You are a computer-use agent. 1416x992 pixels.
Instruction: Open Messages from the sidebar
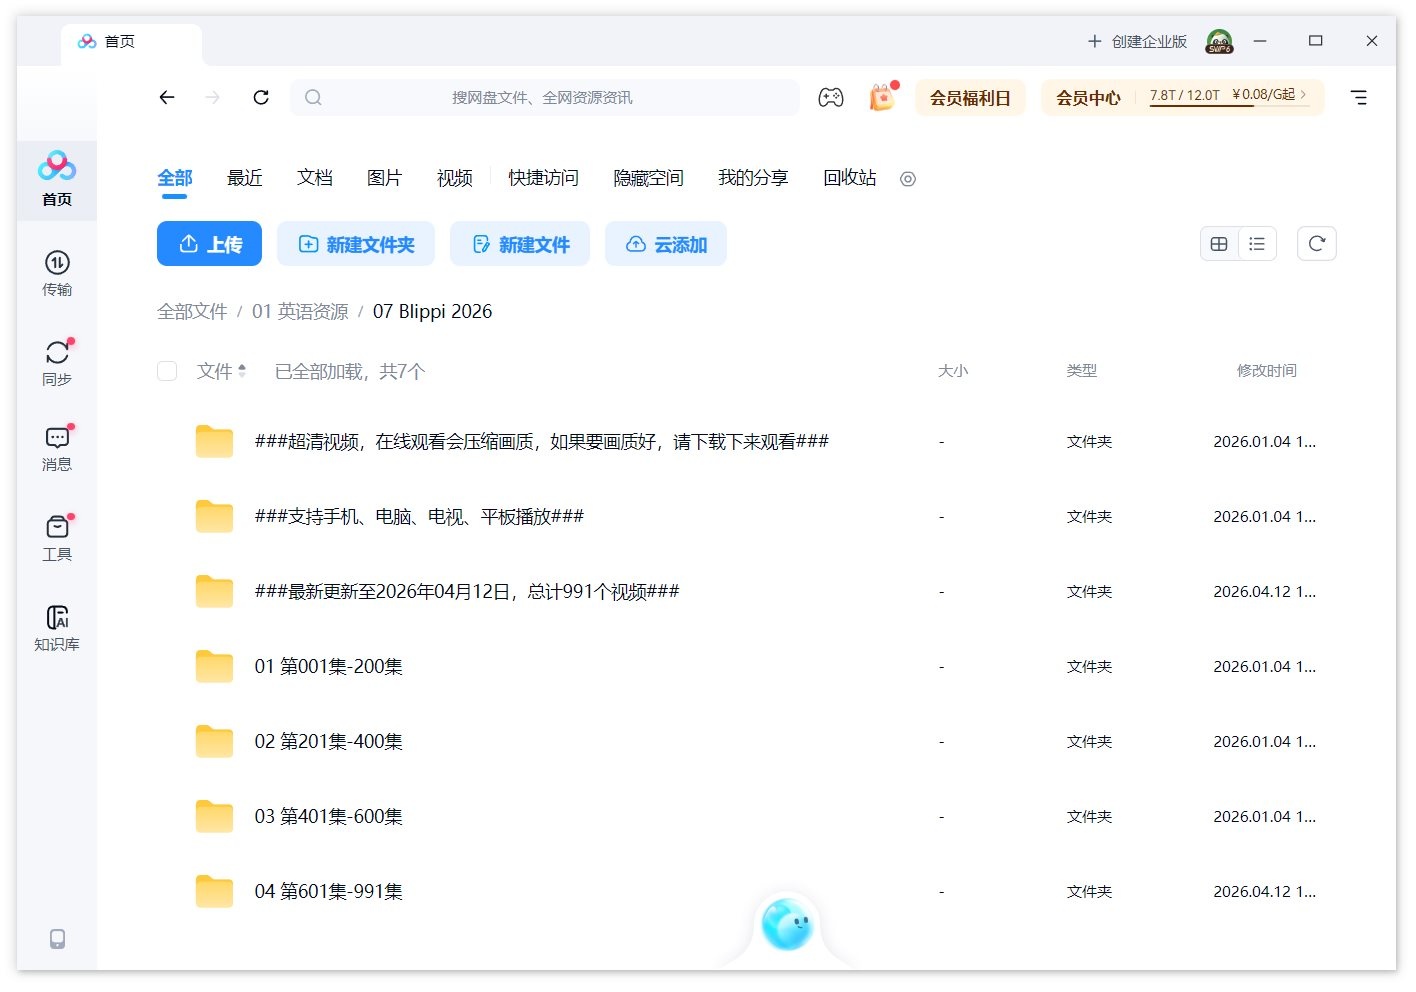[57, 447]
